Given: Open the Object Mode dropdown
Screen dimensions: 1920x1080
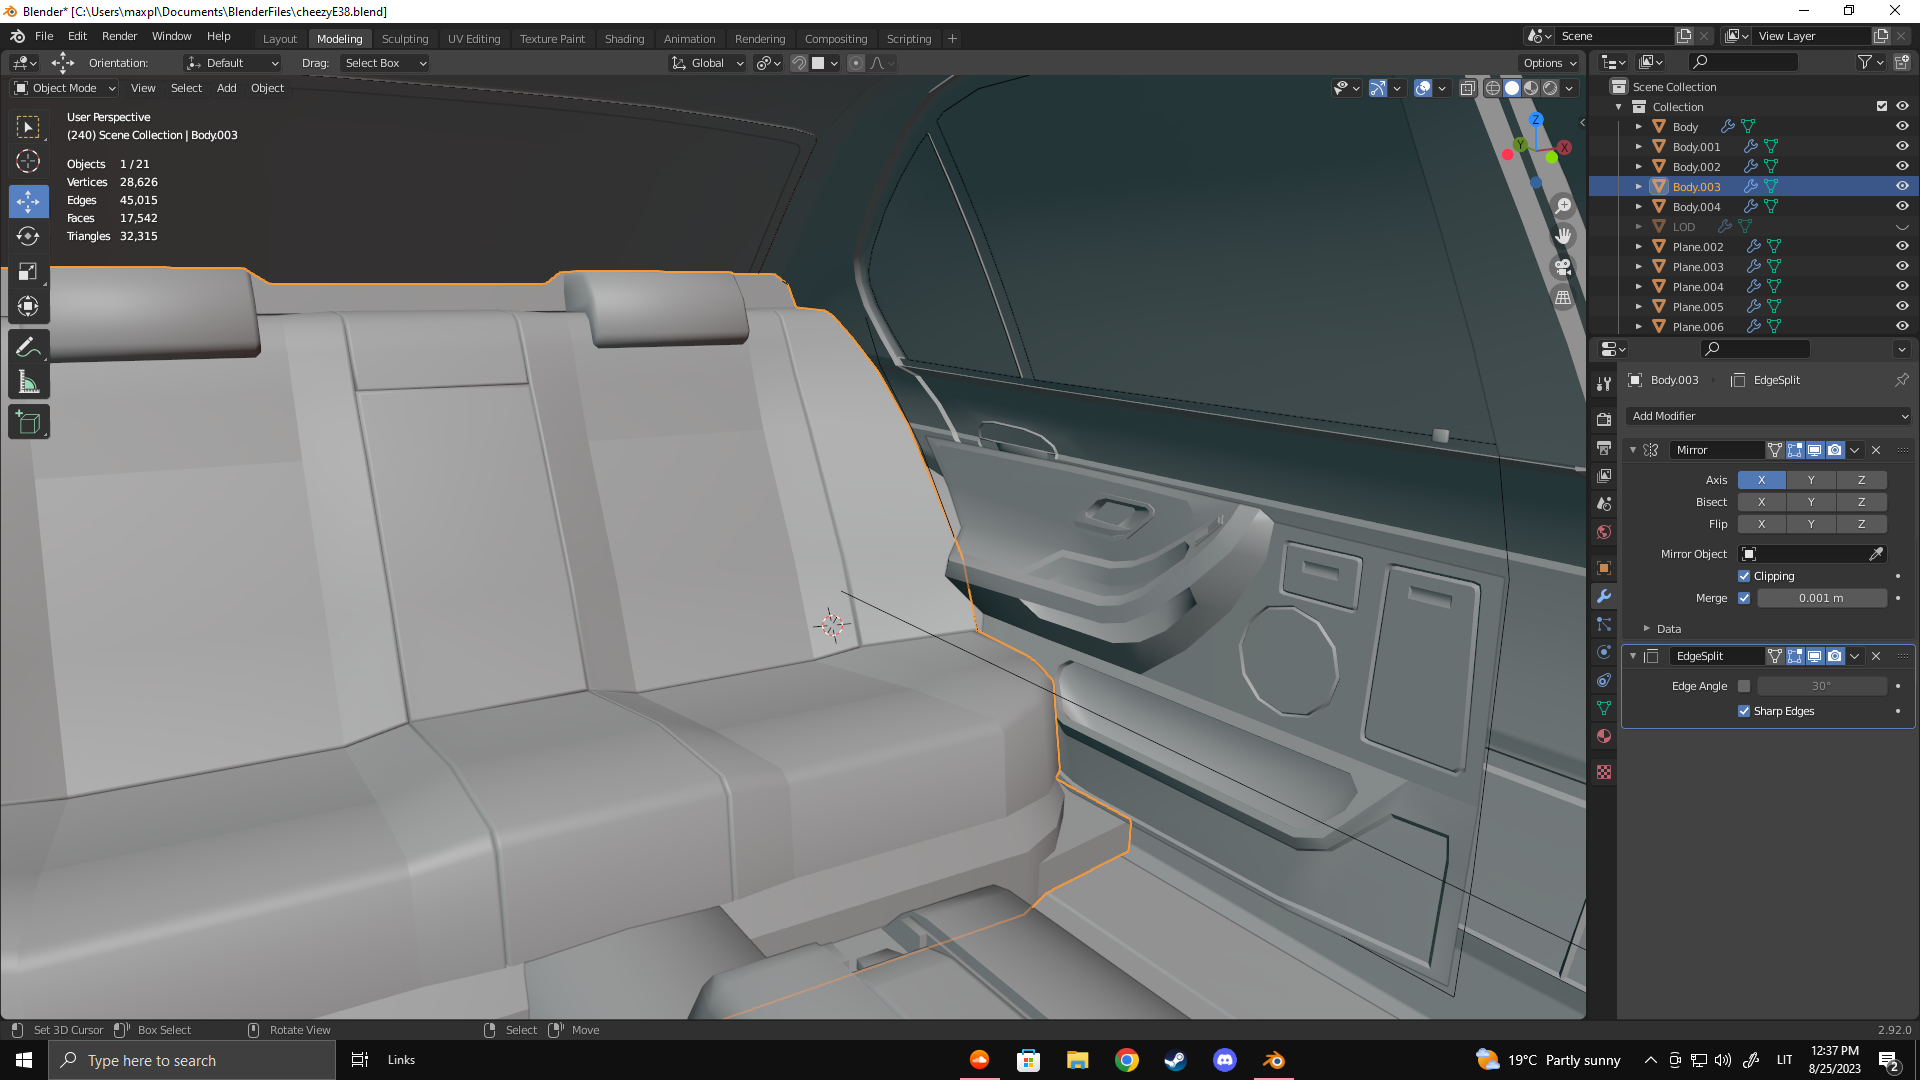Looking at the screenshot, I should pyautogui.click(x=65, y=88).
